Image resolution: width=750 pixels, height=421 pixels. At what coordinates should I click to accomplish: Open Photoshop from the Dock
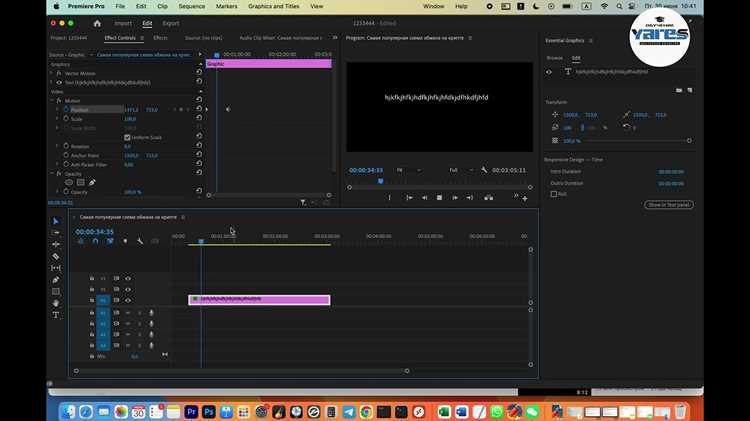click(209, 411)
